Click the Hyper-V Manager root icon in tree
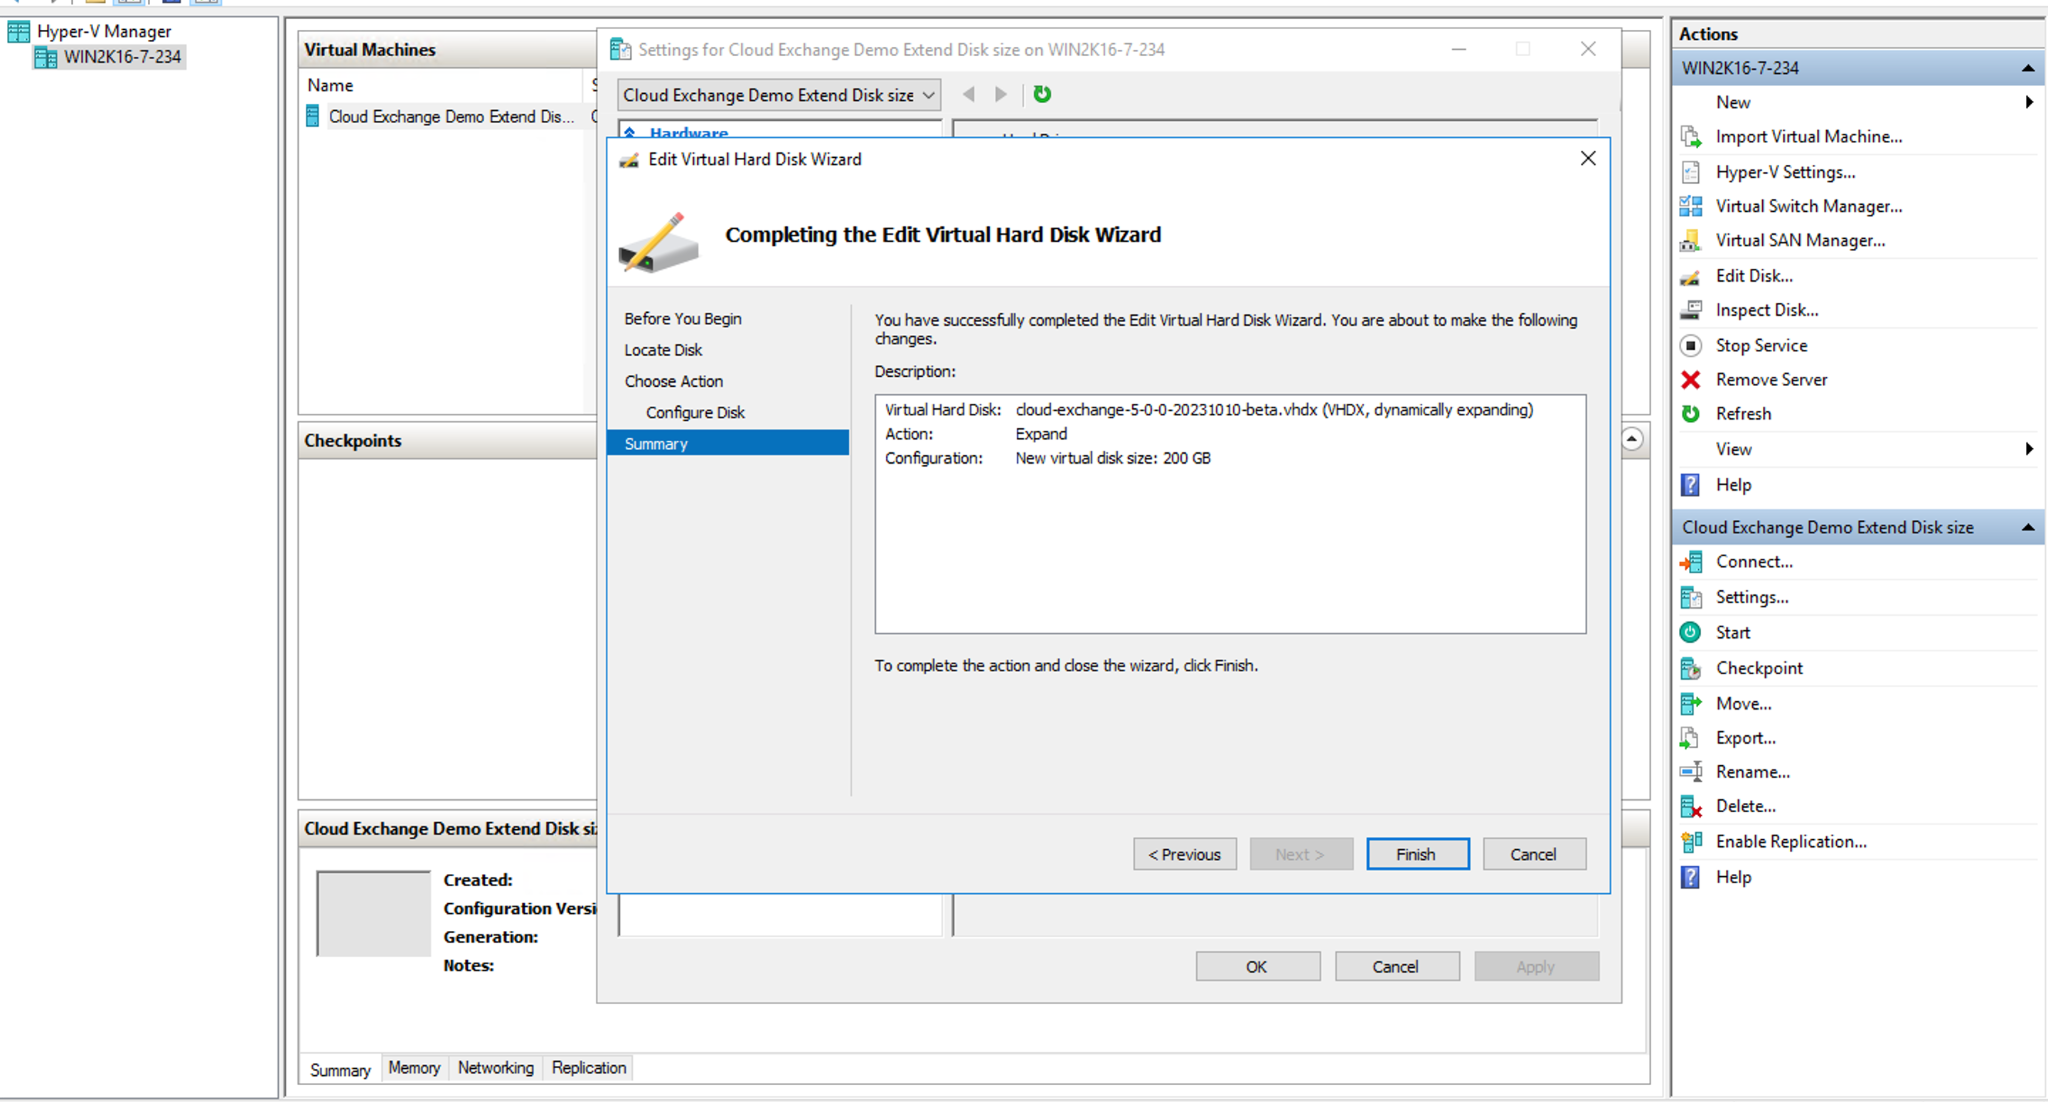Viewport: 2048px width, 1102px height. [18, 31]
